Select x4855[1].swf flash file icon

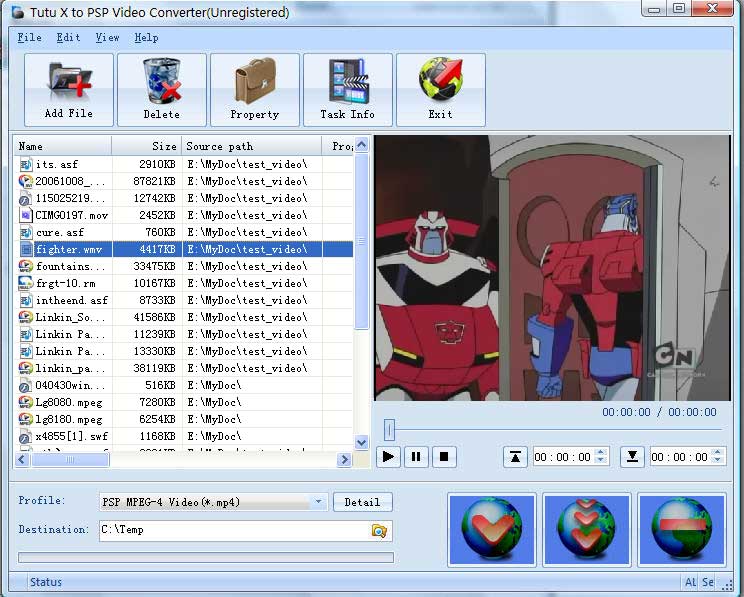tap(26, 437)
